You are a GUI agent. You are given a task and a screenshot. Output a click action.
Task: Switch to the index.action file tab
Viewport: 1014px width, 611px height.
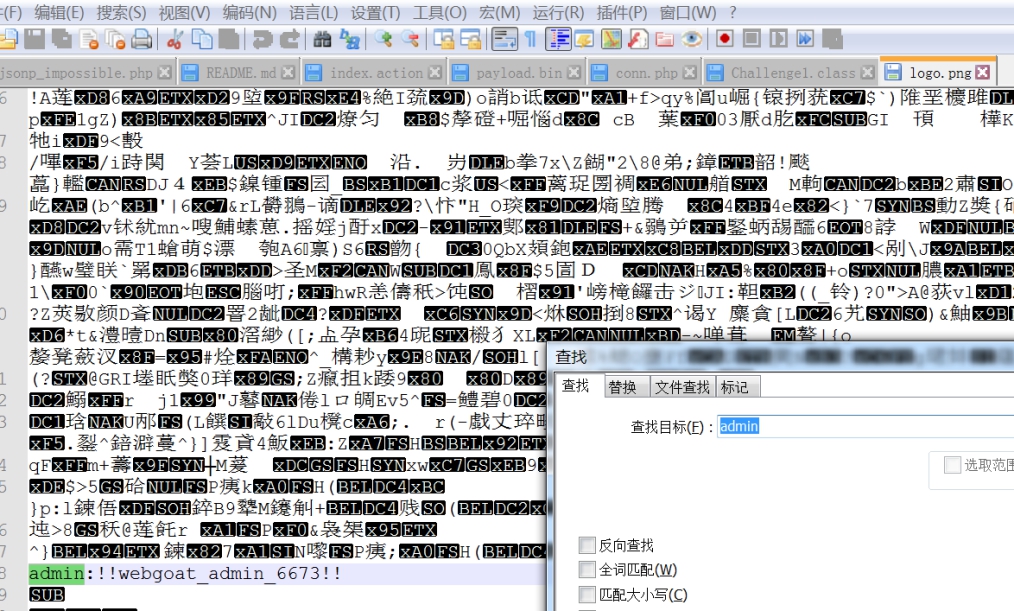376,72
